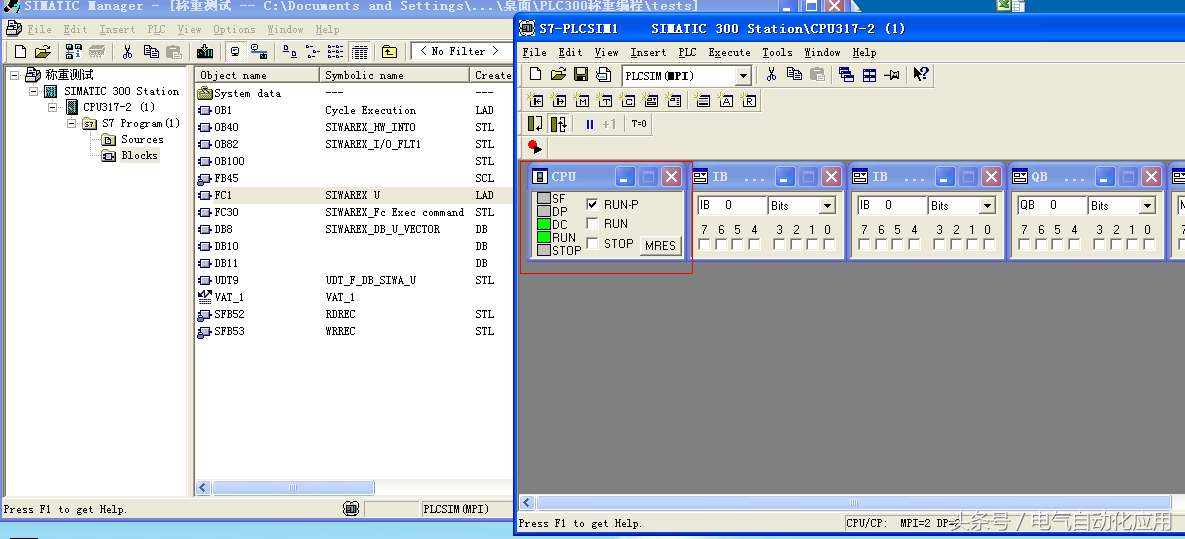The image size is (1185, 539).
Task: Click Cascade Windows icon in PLCSIM
Action: click(x=846, y=74)
